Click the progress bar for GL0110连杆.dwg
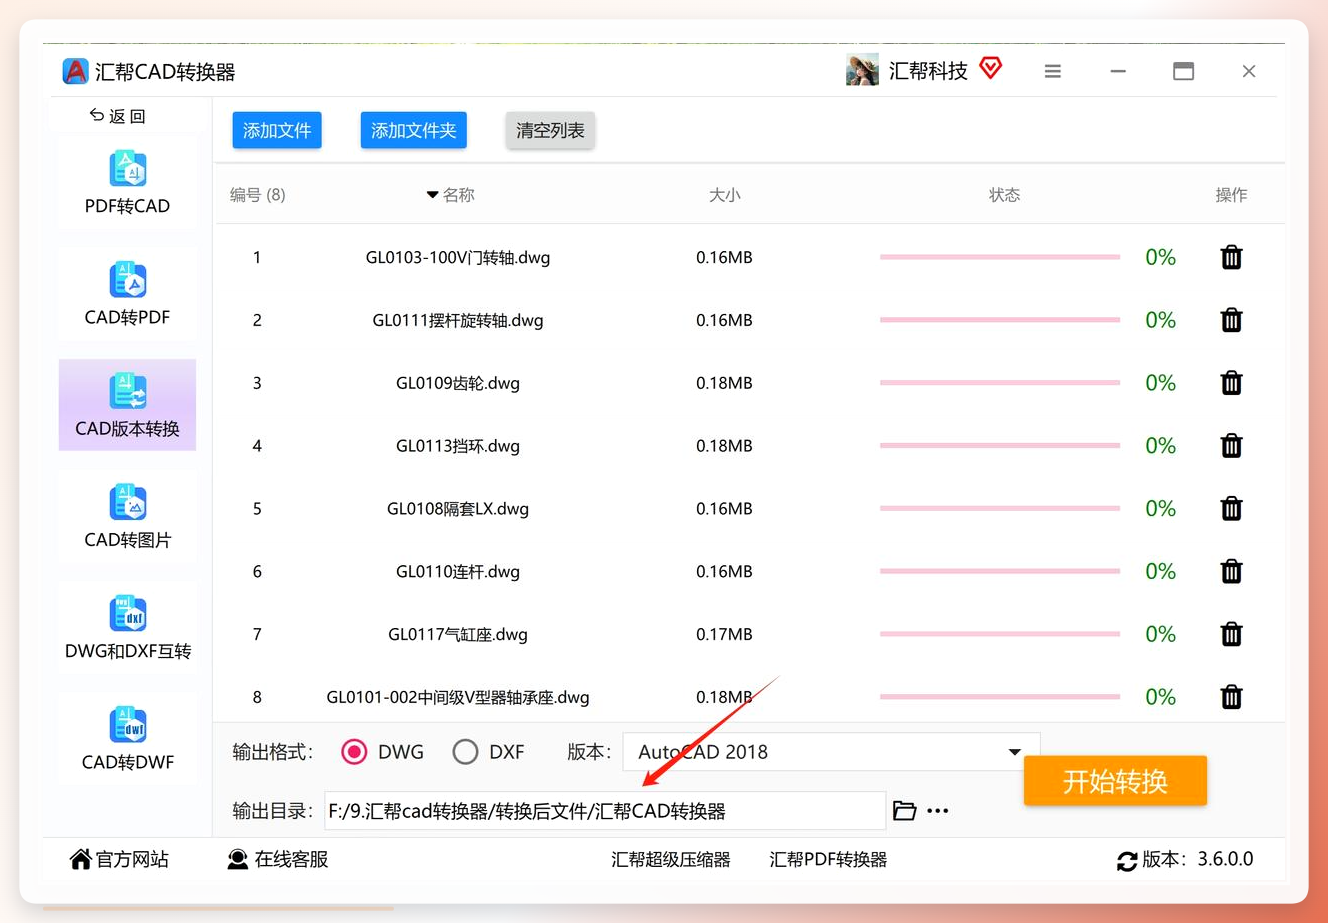This screenshot has width=1328, height=923. [x=1000, y=571]
